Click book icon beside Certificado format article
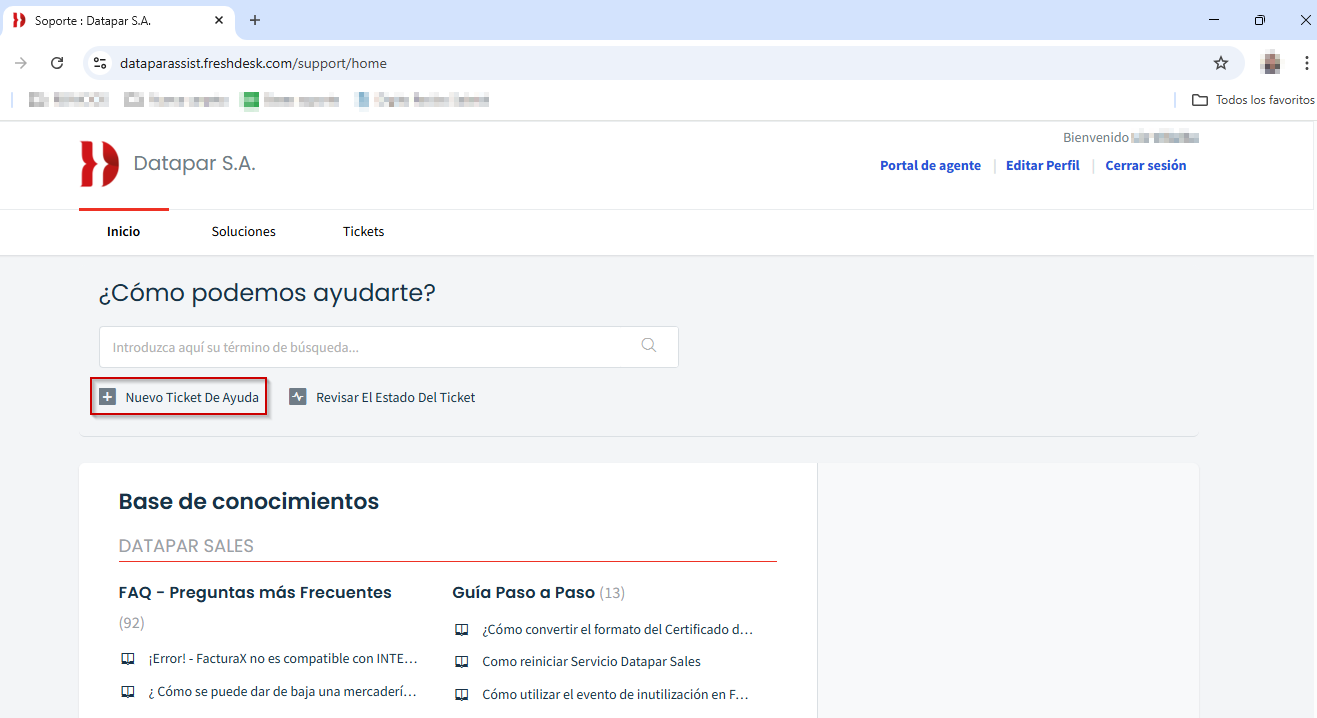 coord(461,630)
